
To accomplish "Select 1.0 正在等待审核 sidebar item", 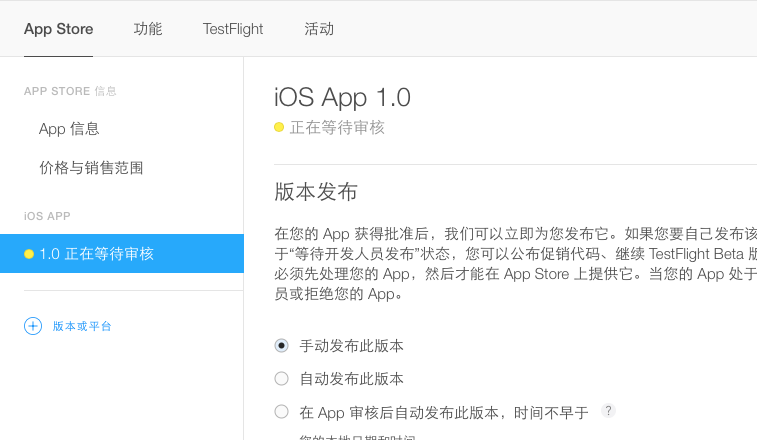I will [x=122, y=254].
